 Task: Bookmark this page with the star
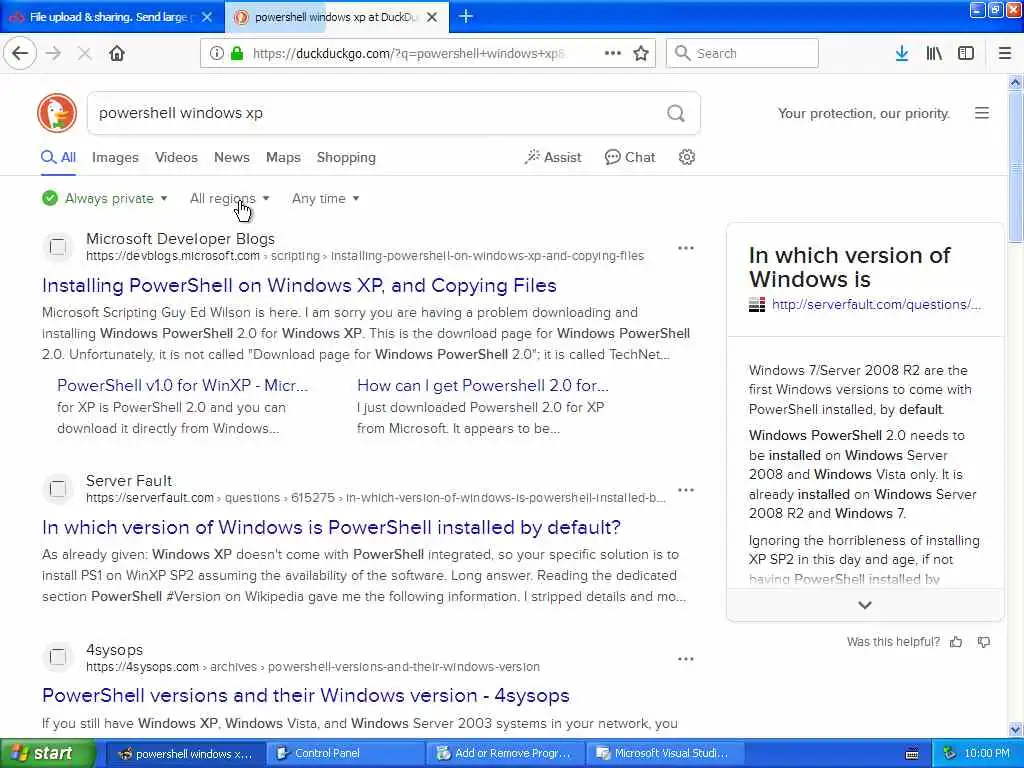(641, 54)
